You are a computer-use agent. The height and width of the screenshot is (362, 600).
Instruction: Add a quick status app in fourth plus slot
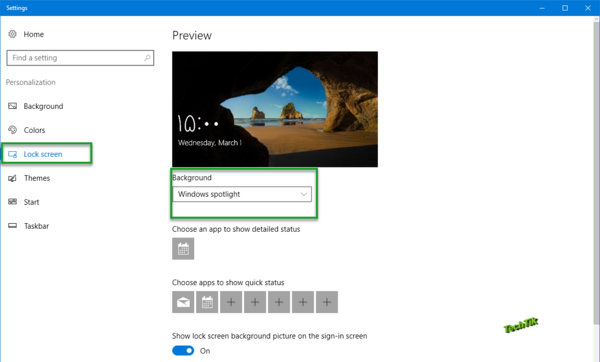pos(303,302)
